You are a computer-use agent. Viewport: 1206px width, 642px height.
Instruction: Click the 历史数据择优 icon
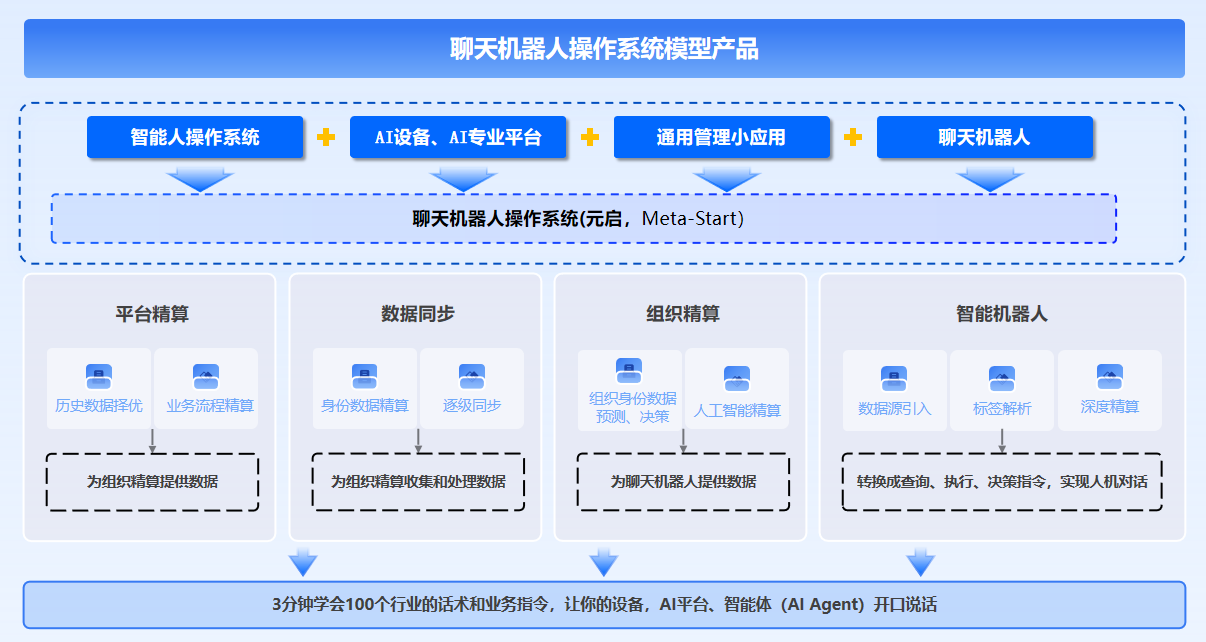coord(98,377)
